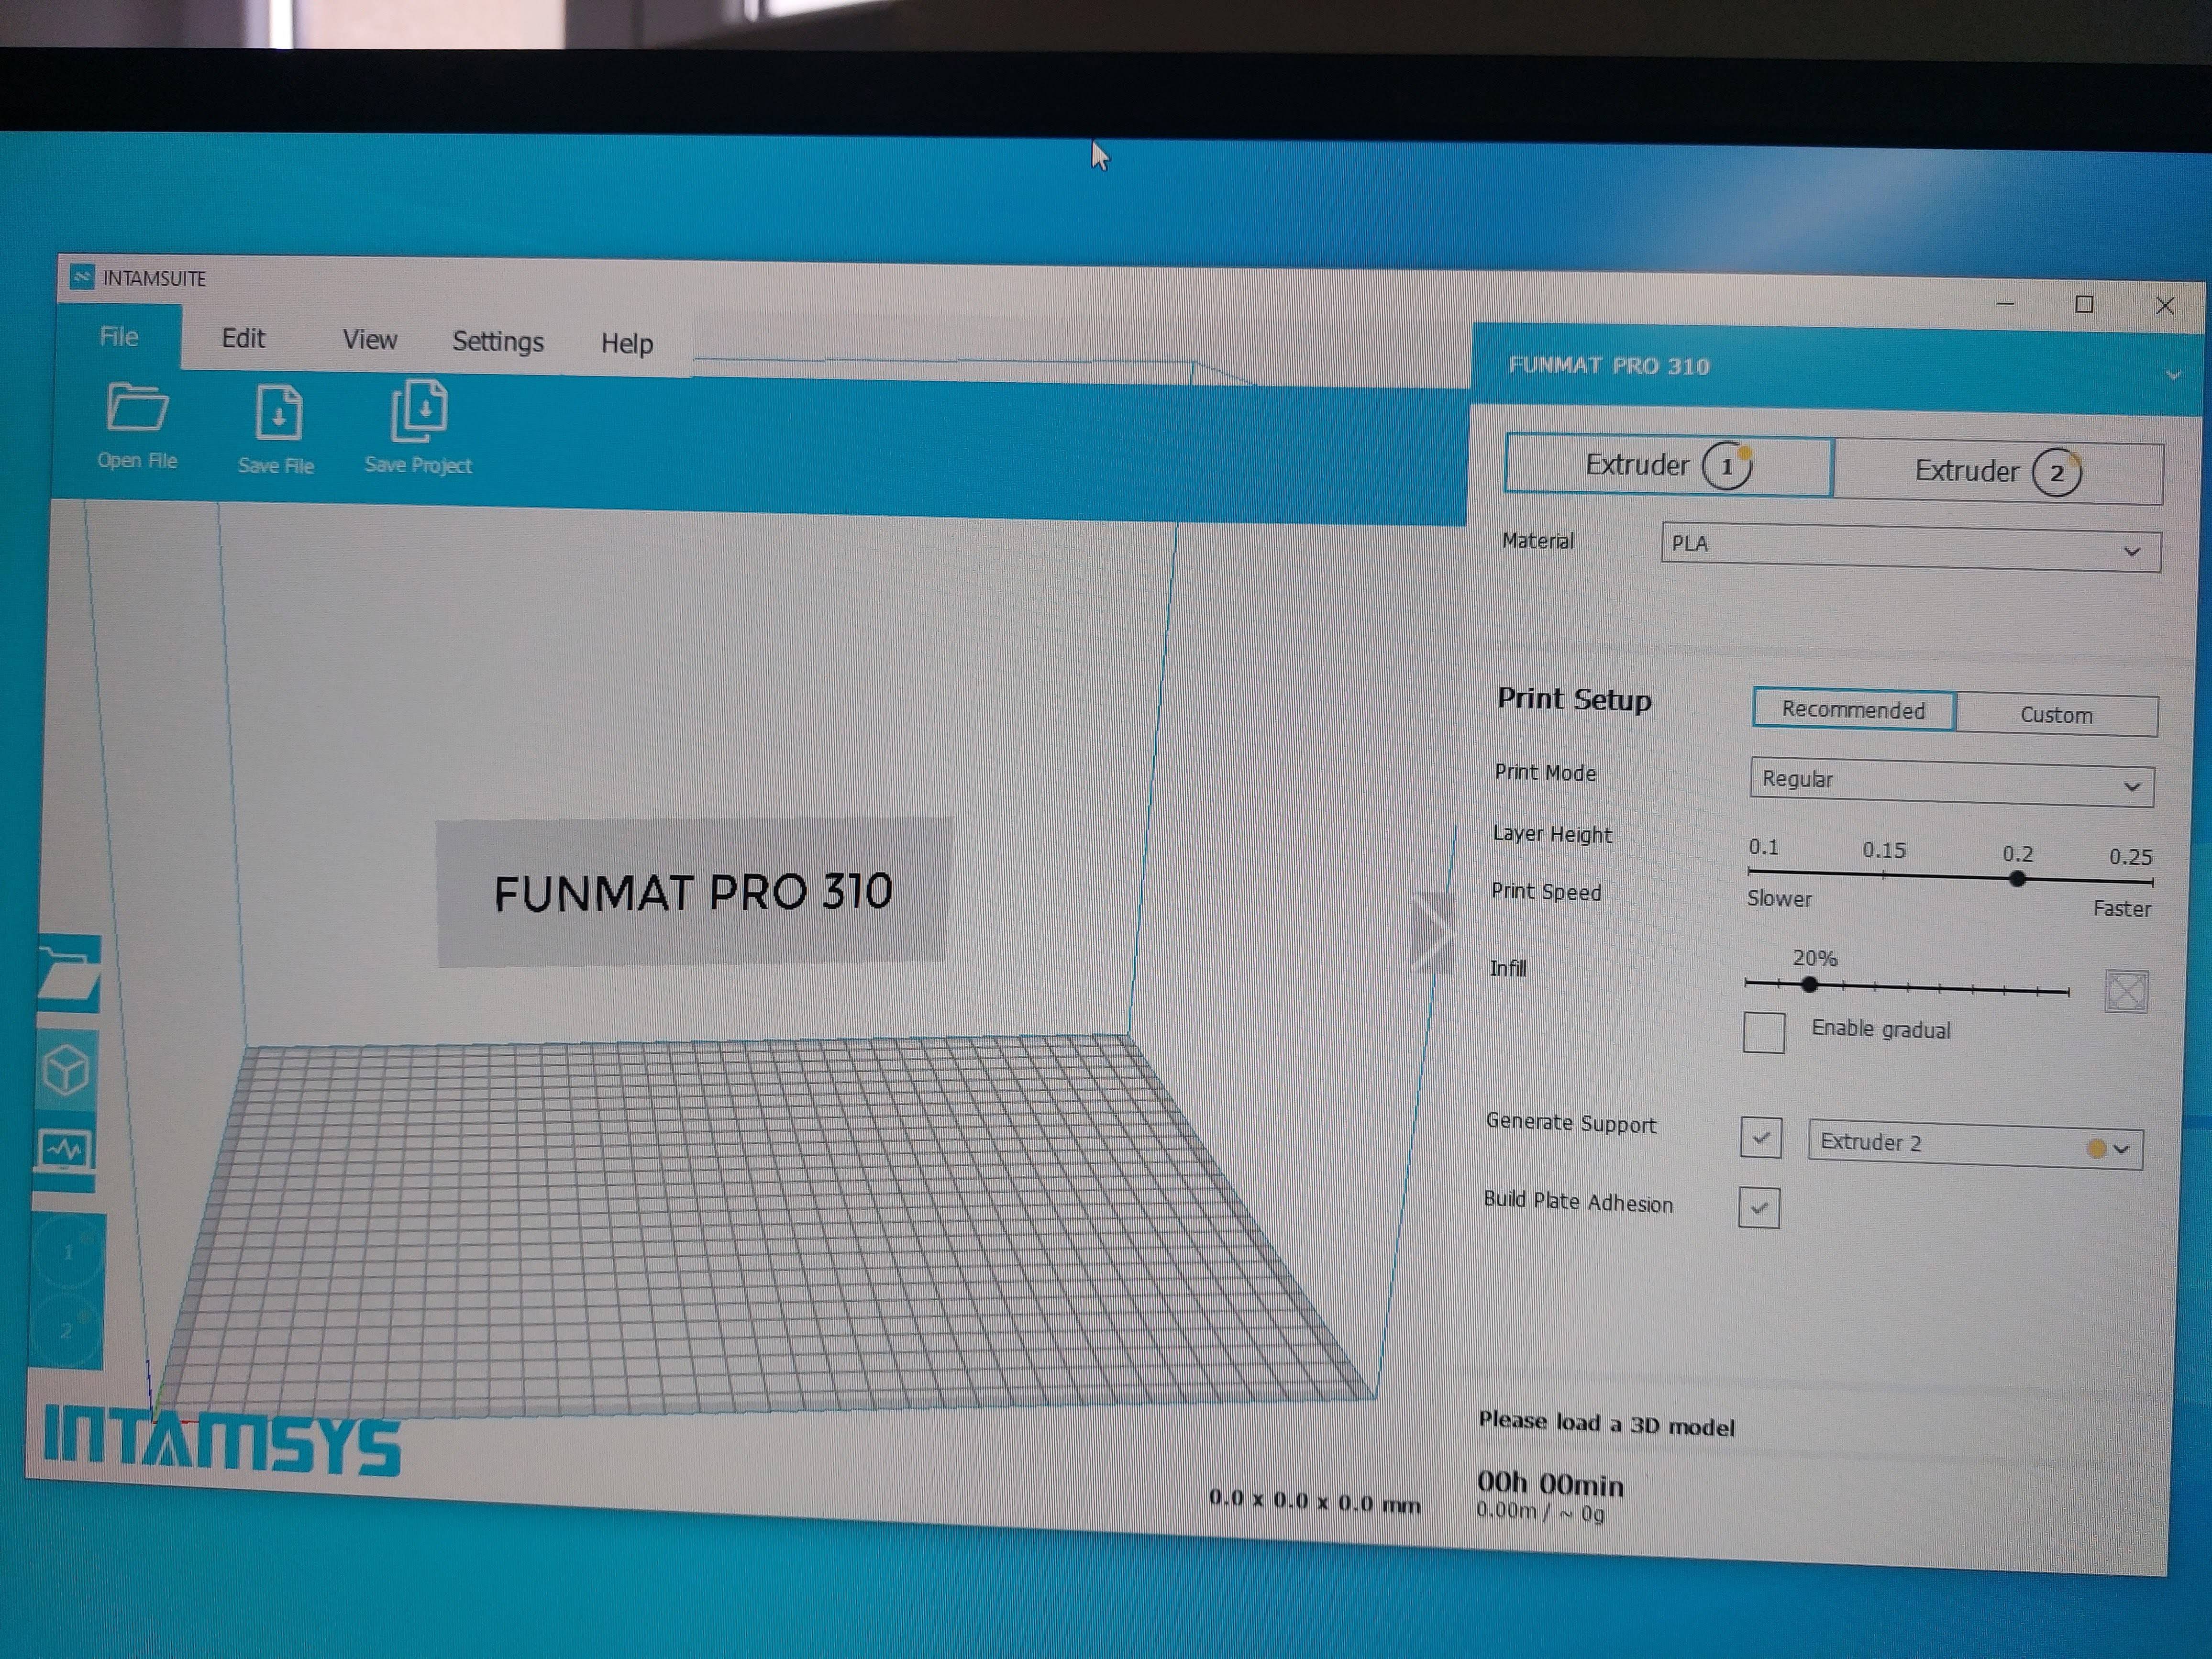Click the Infill slider handle at 20%

click(1809, 985)
